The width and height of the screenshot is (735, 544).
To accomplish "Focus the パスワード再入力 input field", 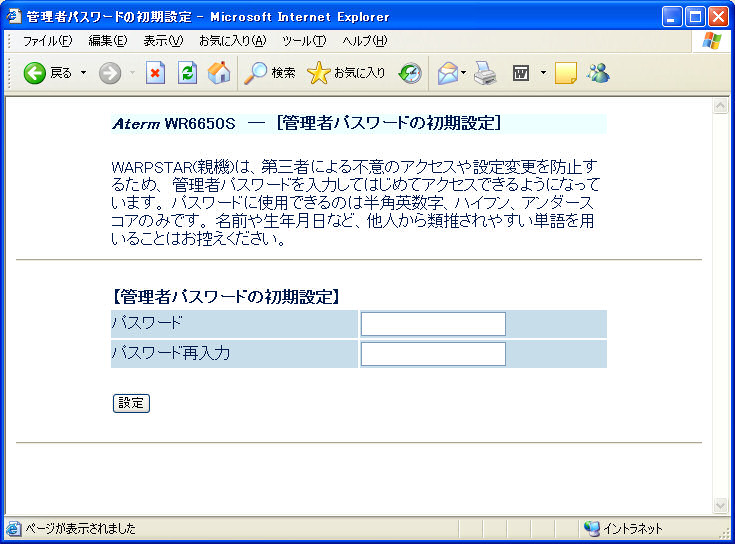I will [433, 354].
